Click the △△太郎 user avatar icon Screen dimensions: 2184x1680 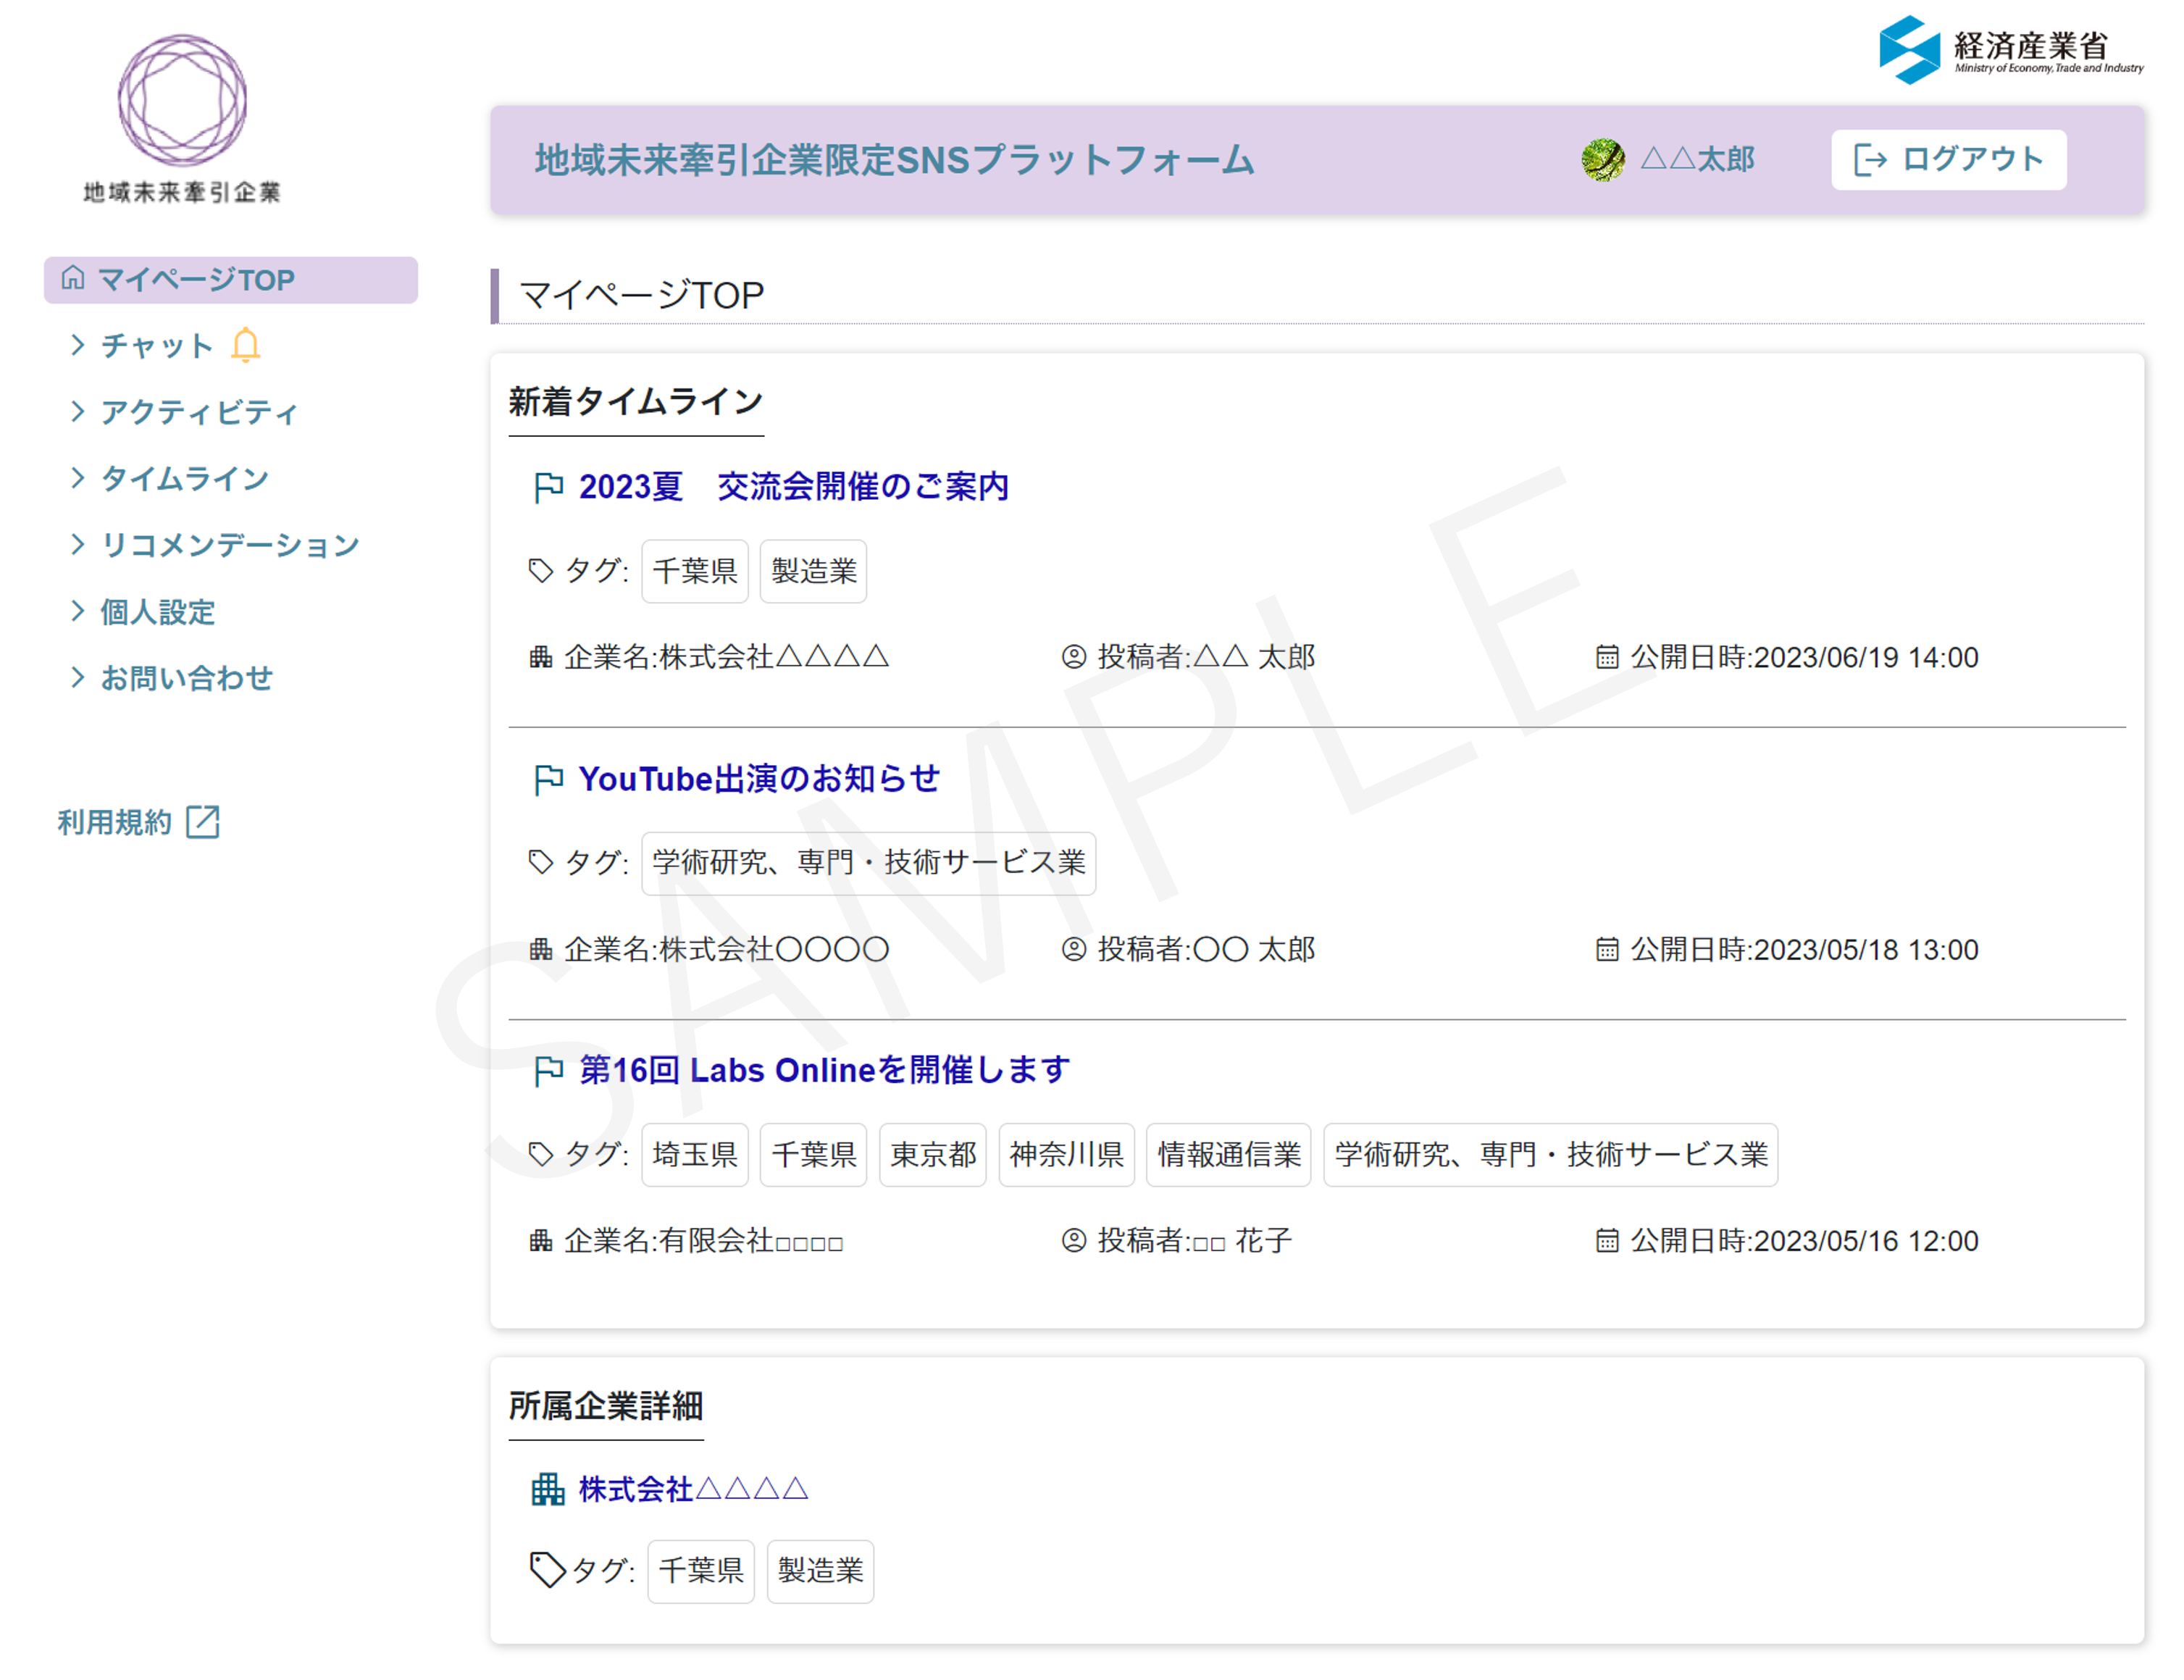pos(1602,160)
